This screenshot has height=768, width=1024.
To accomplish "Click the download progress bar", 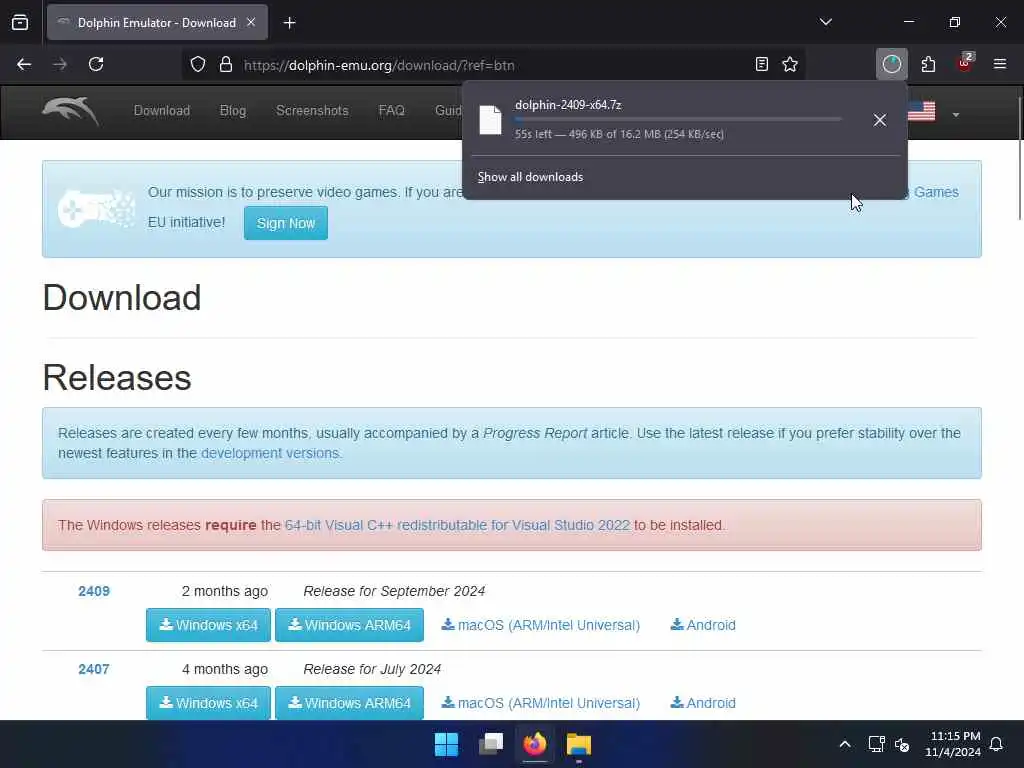I will (678, 120).
